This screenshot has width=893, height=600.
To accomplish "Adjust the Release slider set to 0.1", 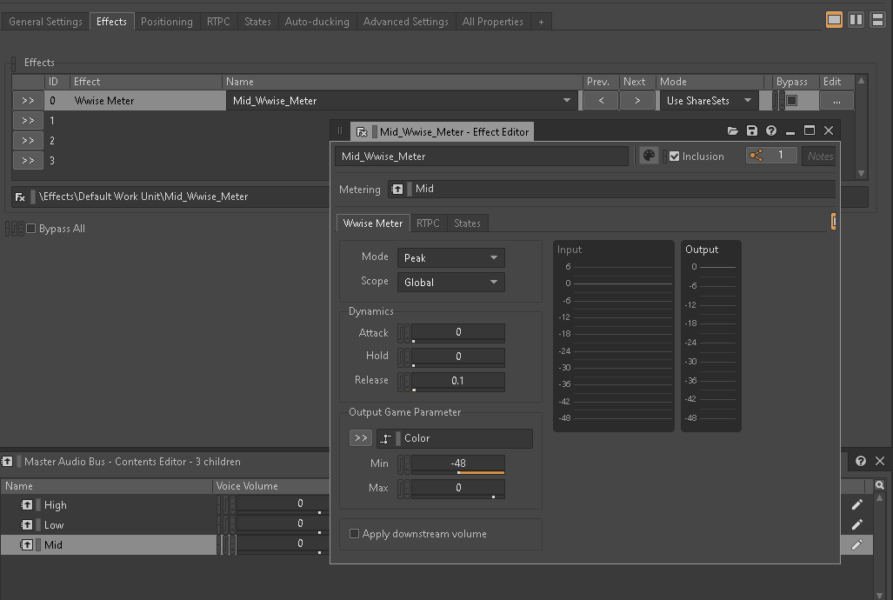I will 458,381.
